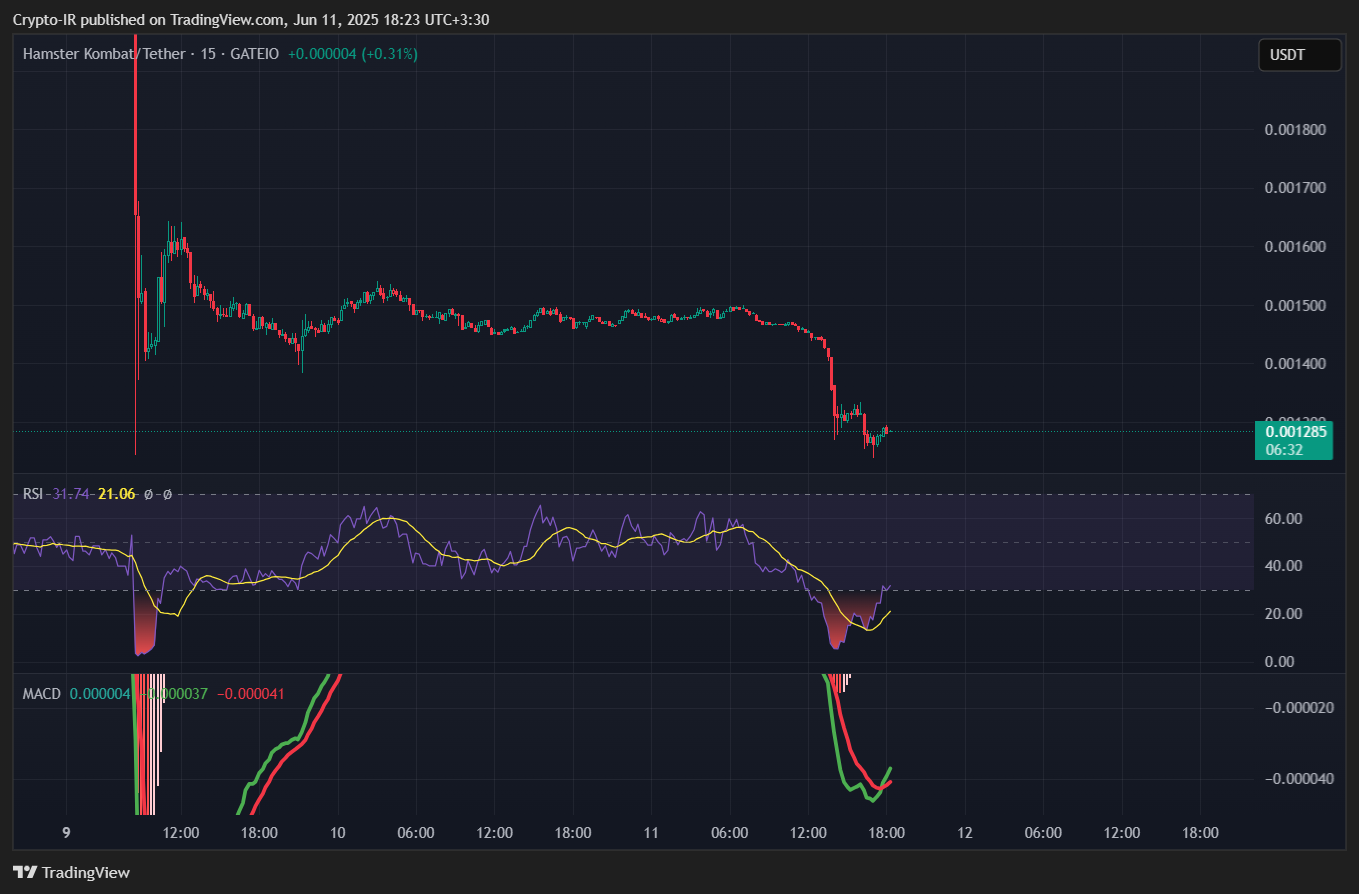1359x894 pixels.
Task: Click the RSI 0.00 axis label
Action: (1280, 662)
